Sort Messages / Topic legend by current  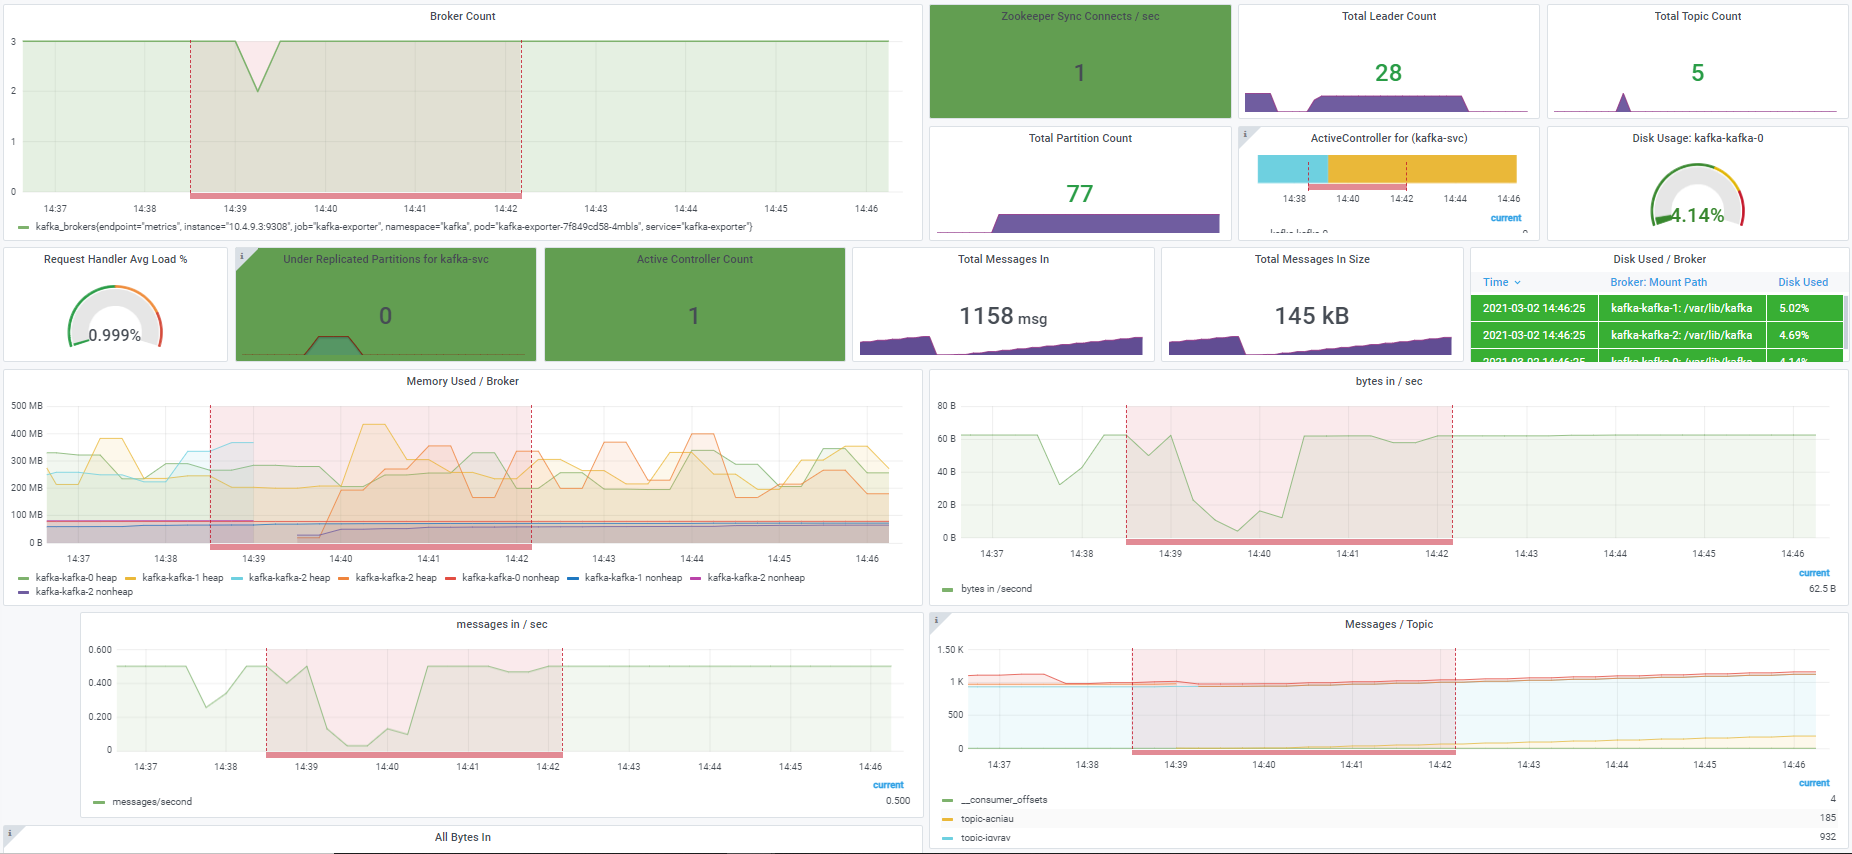point(1814,783)
